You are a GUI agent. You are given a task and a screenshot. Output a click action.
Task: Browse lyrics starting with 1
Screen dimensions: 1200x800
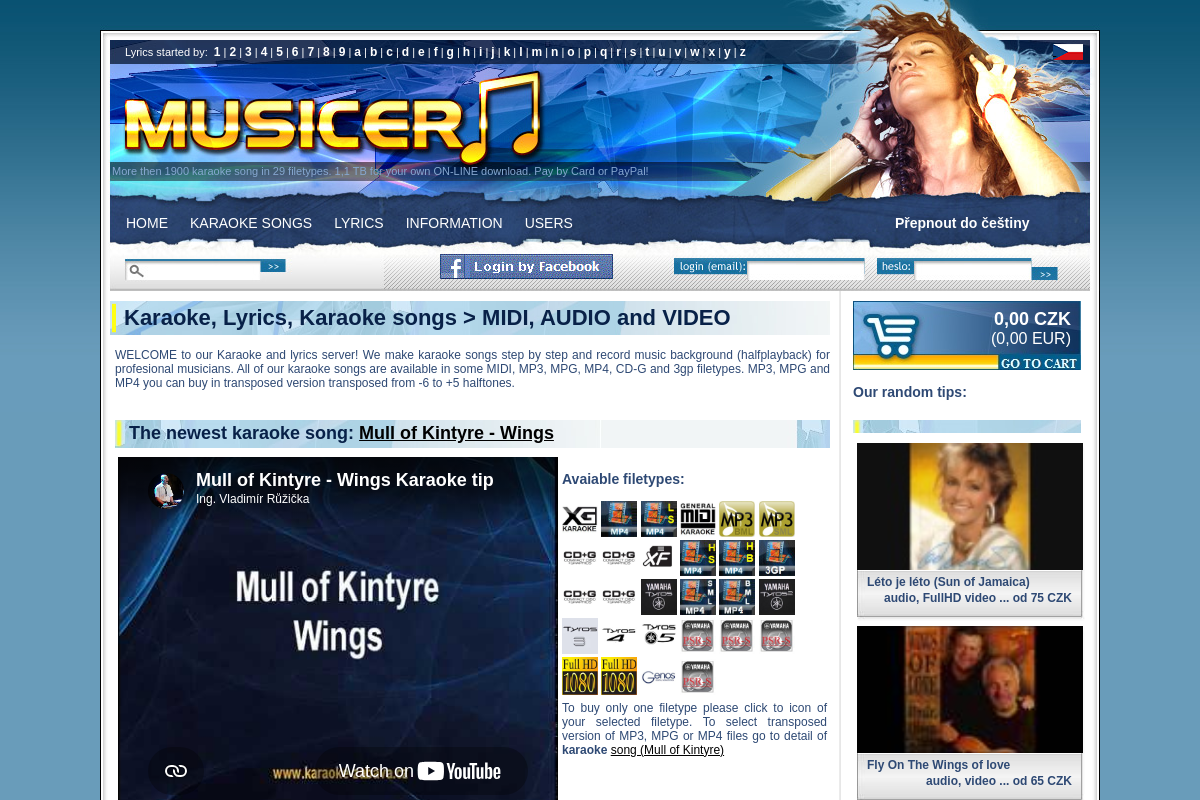pyautogui.click(x=217, y=52)
